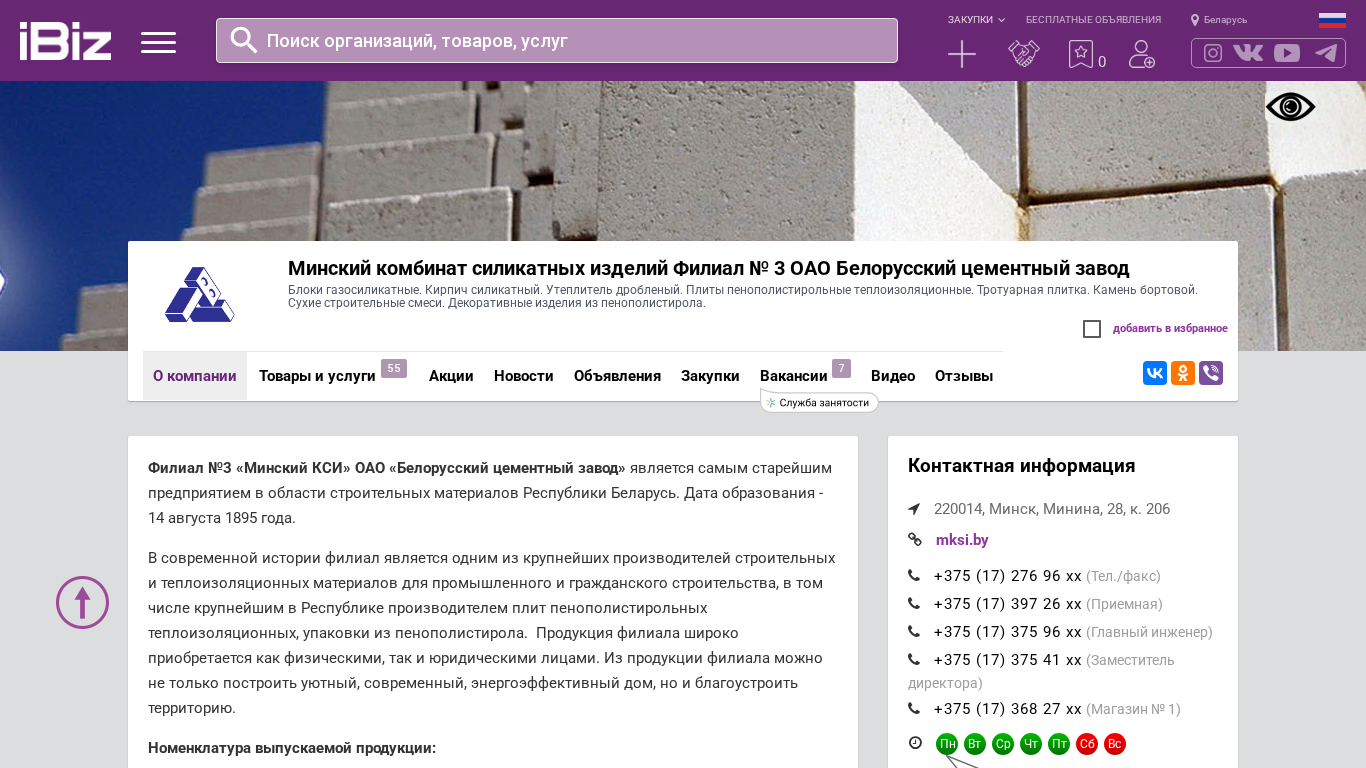1366x768 pixels.
Task: Open the Беларусь region selector
Action: (x=1219, y=20)
